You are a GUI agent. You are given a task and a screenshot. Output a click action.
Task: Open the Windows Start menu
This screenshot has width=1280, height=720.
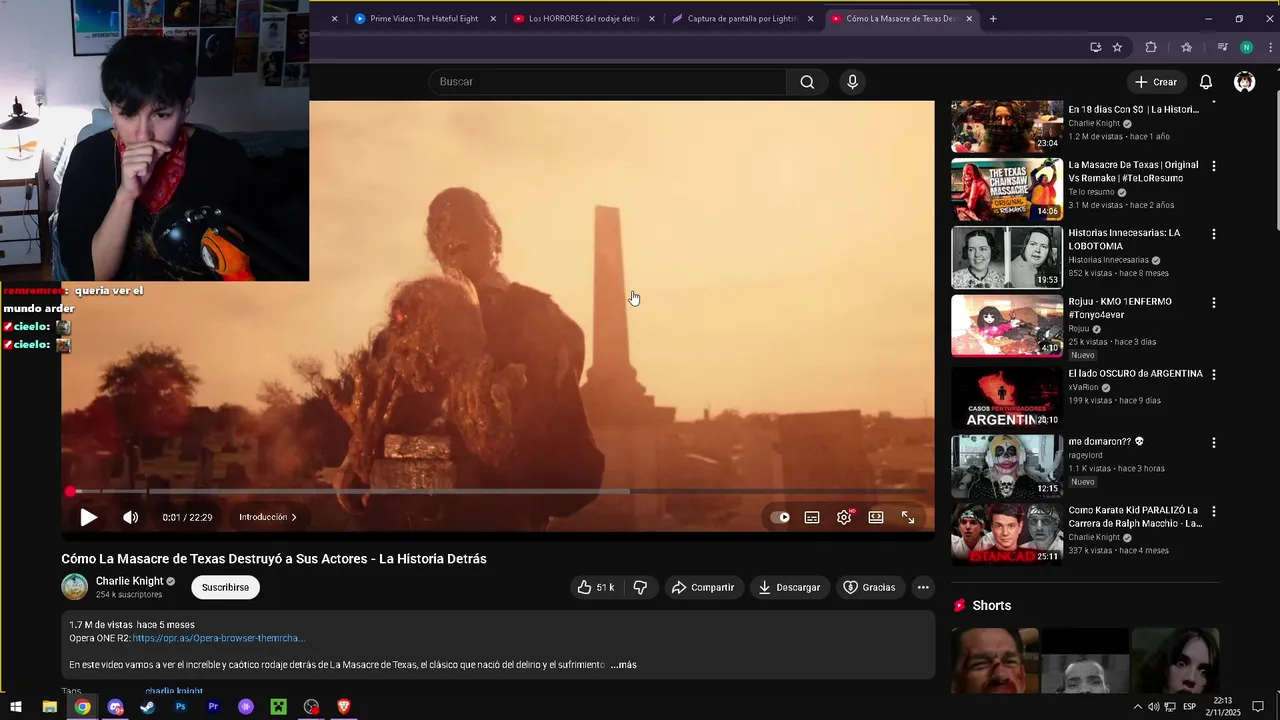click(16, 707)
